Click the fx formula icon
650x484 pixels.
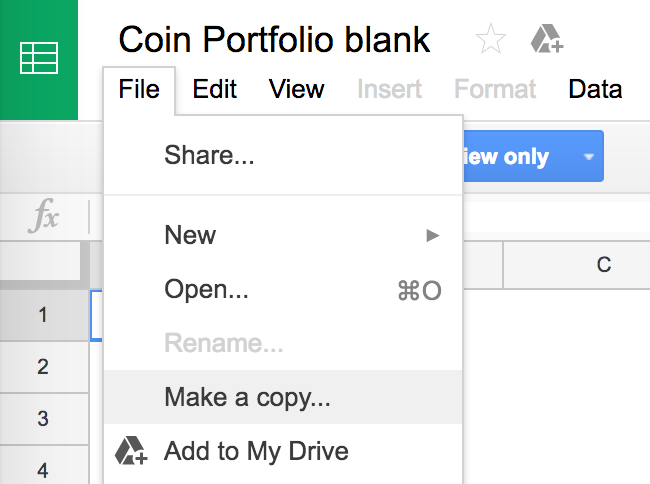coord(44,215)
